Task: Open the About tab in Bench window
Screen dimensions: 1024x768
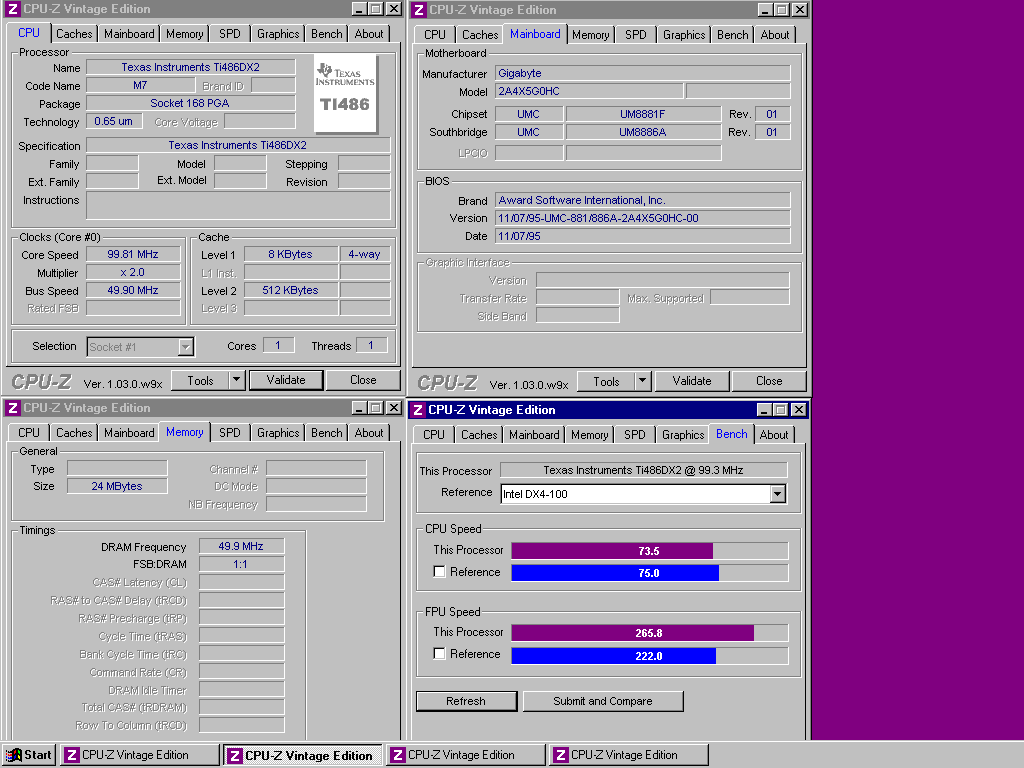Action: pos(773,435)
